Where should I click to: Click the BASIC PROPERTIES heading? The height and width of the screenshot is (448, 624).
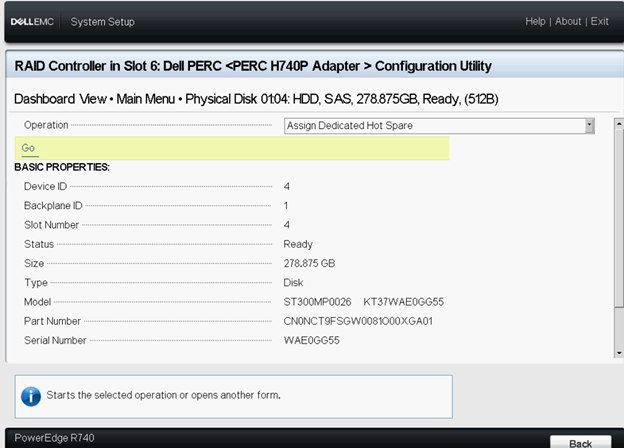[x=62, y=167]
